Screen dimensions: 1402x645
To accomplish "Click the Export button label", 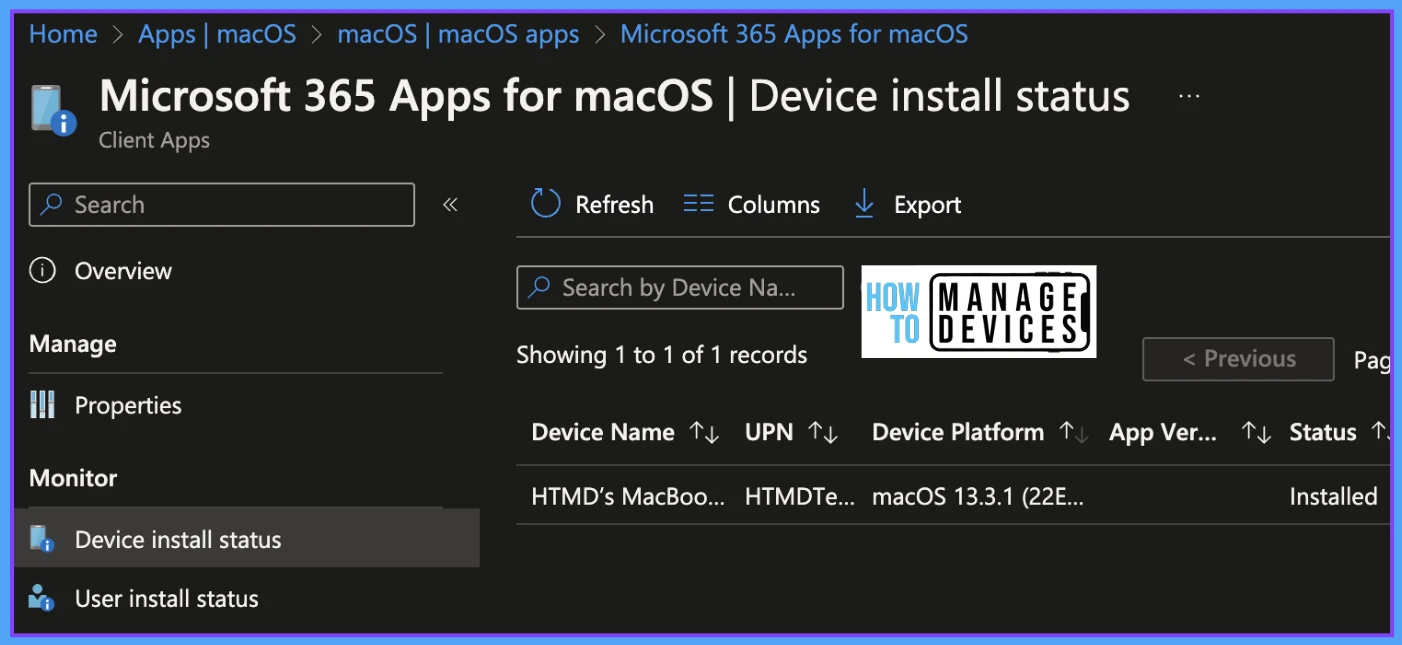I will click(928, 205).
